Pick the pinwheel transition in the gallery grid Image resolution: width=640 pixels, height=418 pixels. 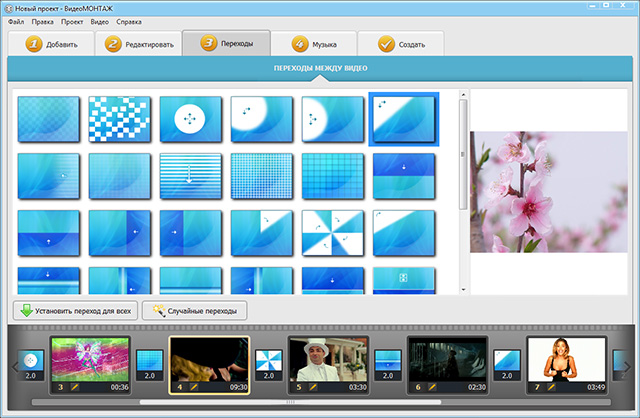click(x=332, y=233)
